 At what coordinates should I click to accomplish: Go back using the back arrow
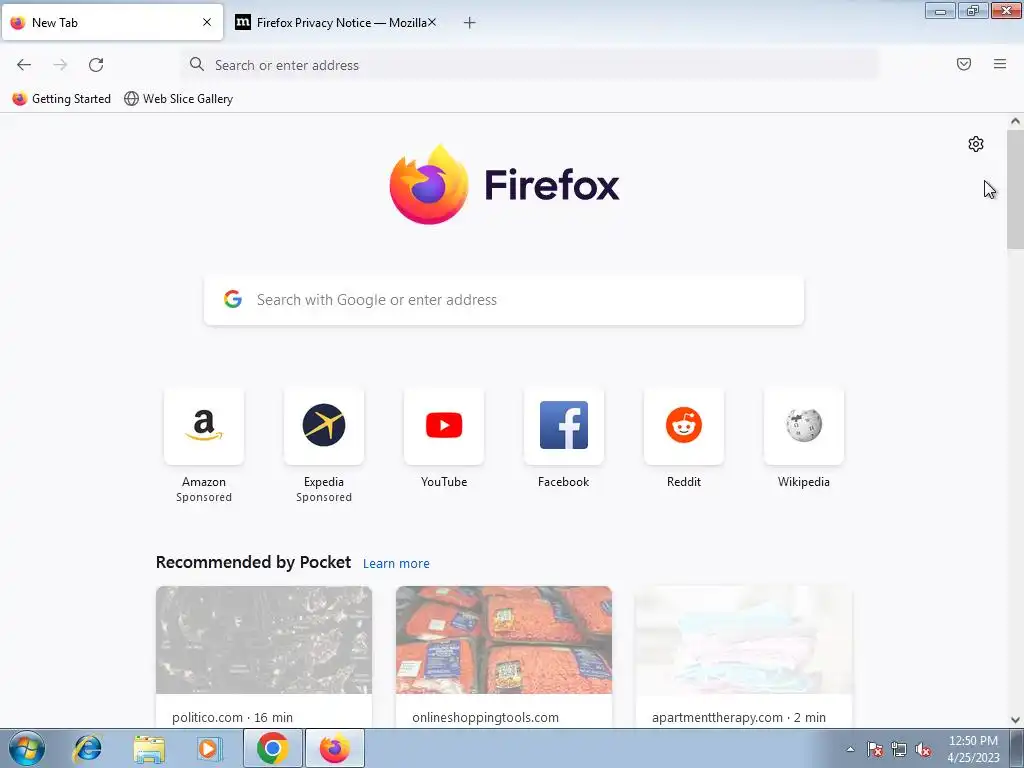[x=24, y=65]
